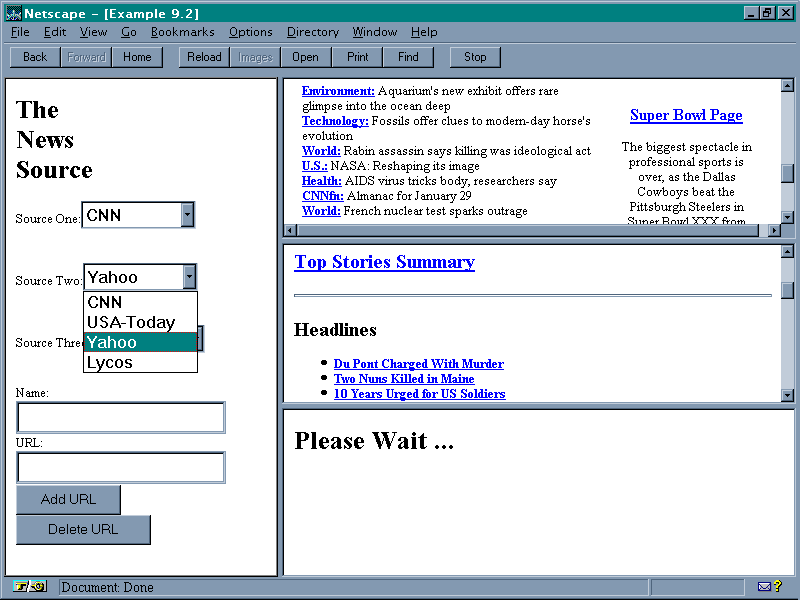
Task: Click the Print toolbar button
Action: [x=357, y=57]
